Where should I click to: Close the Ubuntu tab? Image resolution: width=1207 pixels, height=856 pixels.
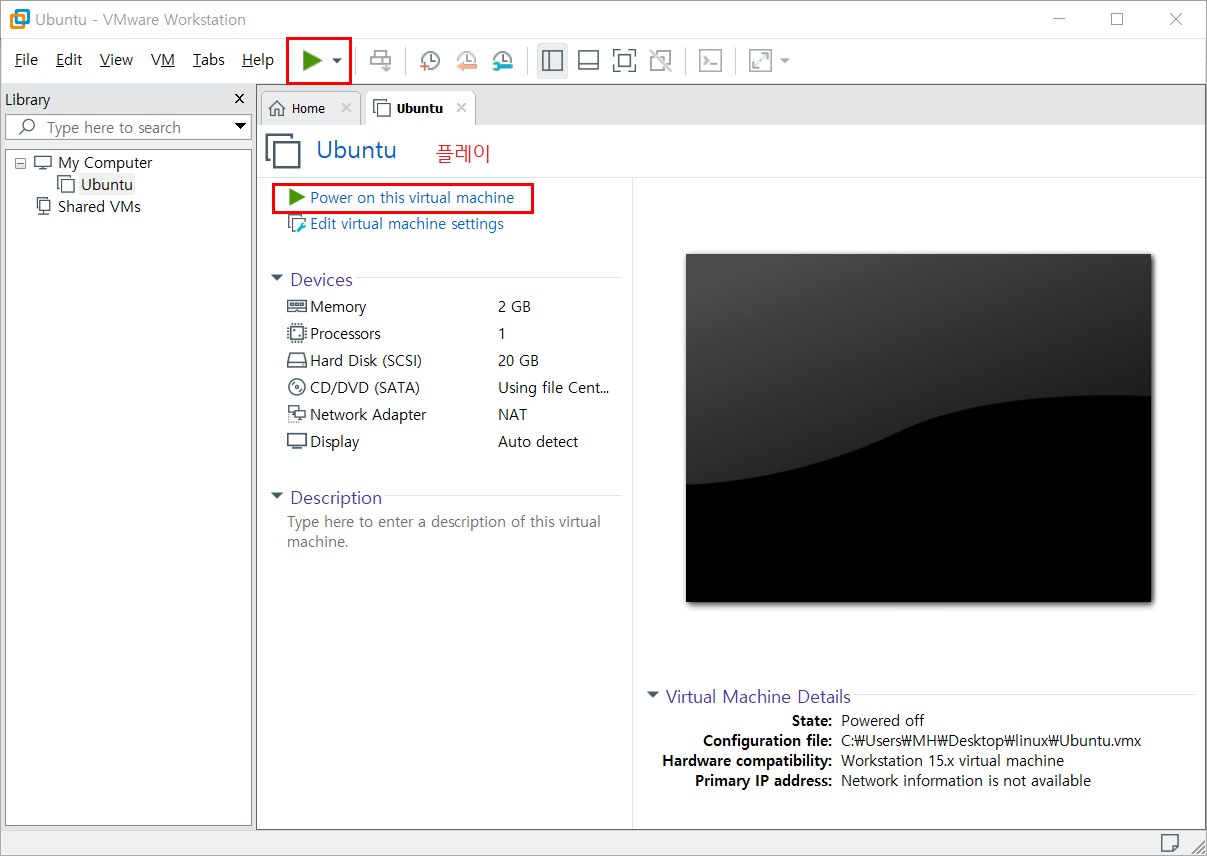[x=461, y=108]
